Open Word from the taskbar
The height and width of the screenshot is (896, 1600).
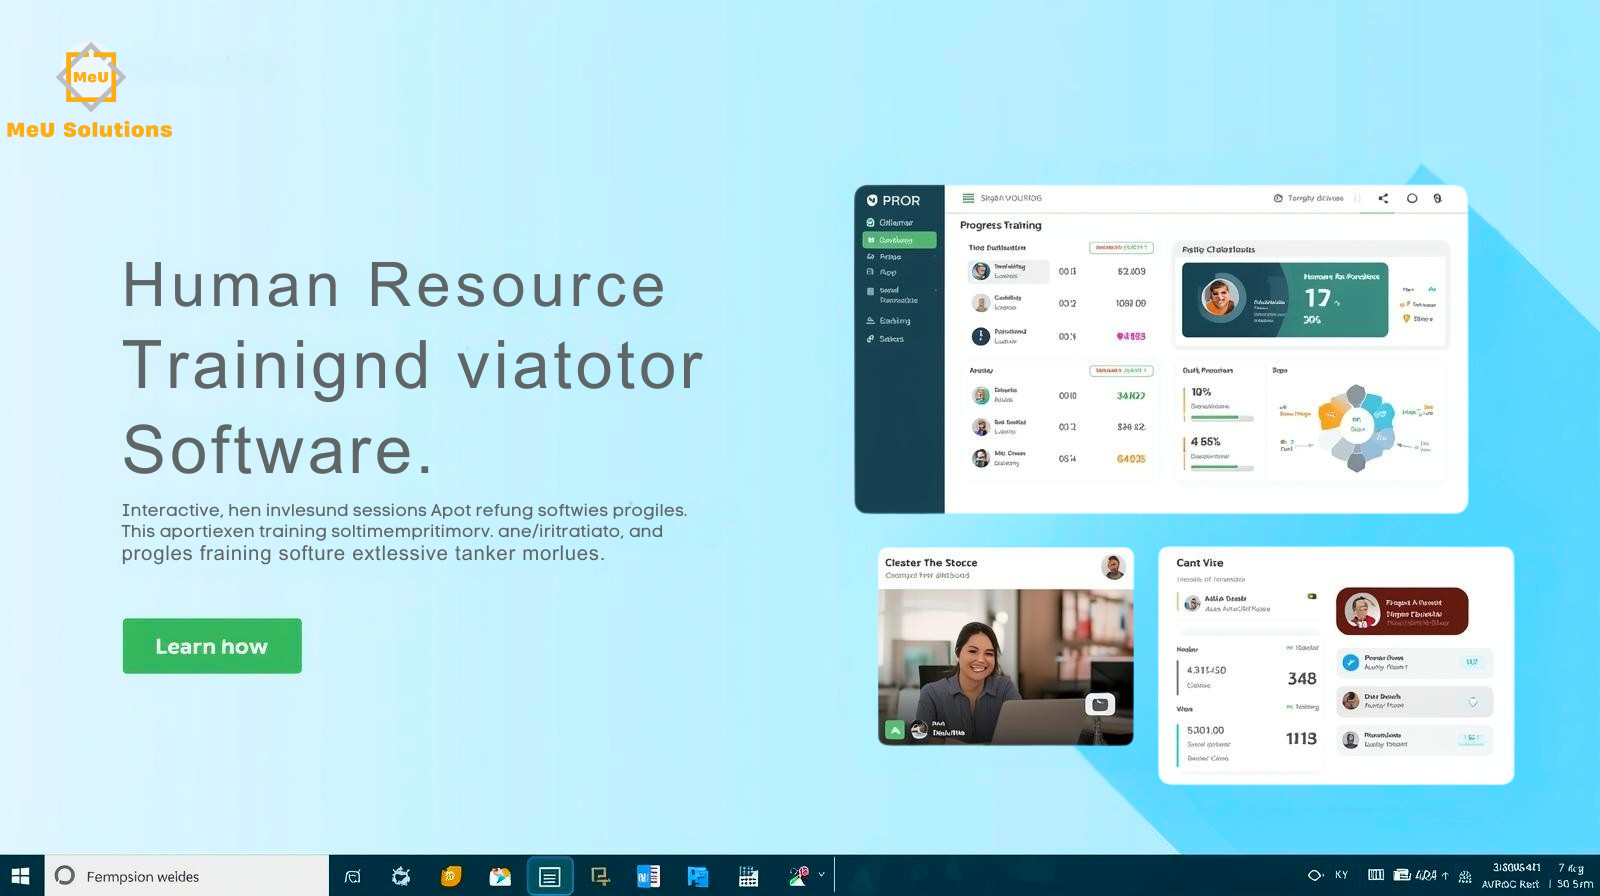[648, 876]
